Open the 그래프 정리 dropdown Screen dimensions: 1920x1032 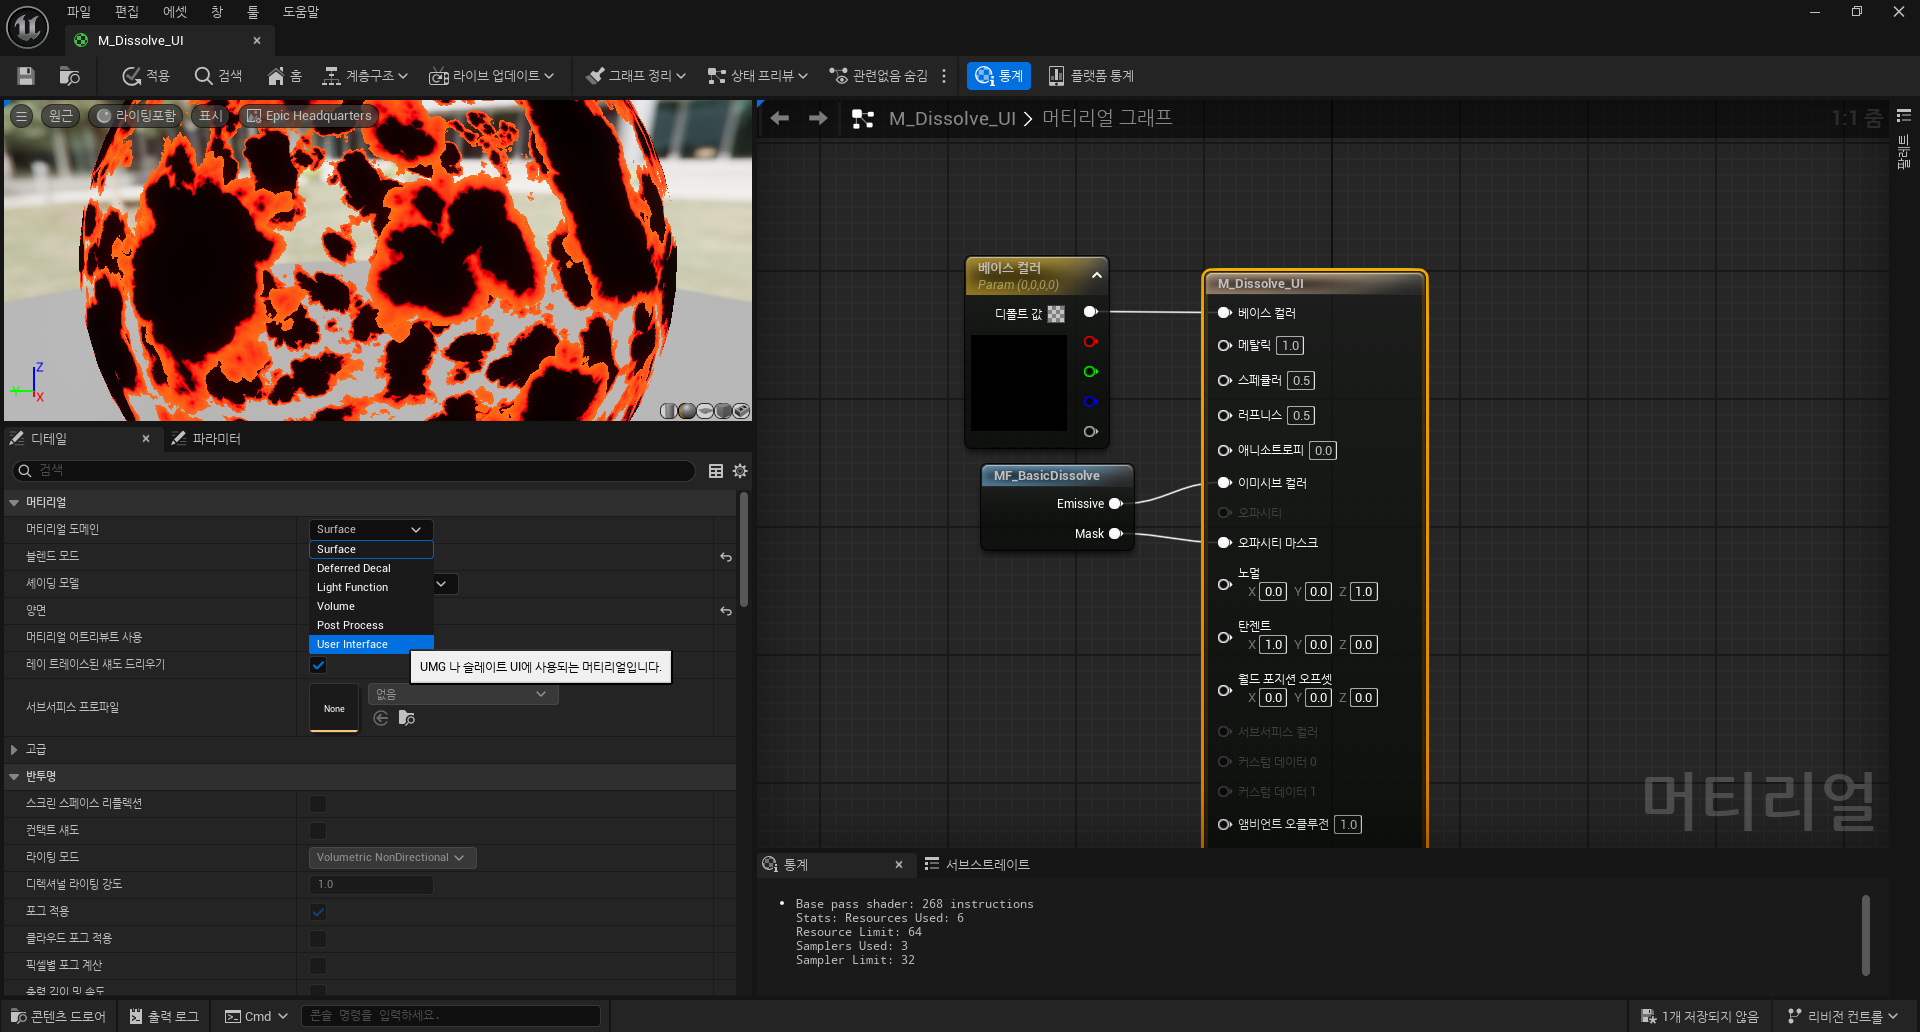636,76
